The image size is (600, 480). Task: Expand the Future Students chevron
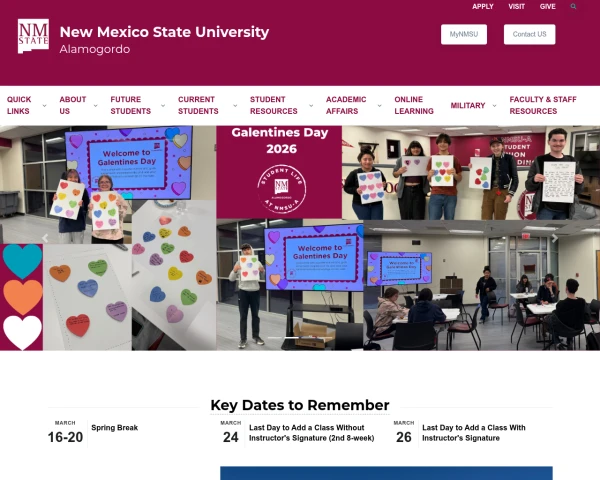pos(163,106)
